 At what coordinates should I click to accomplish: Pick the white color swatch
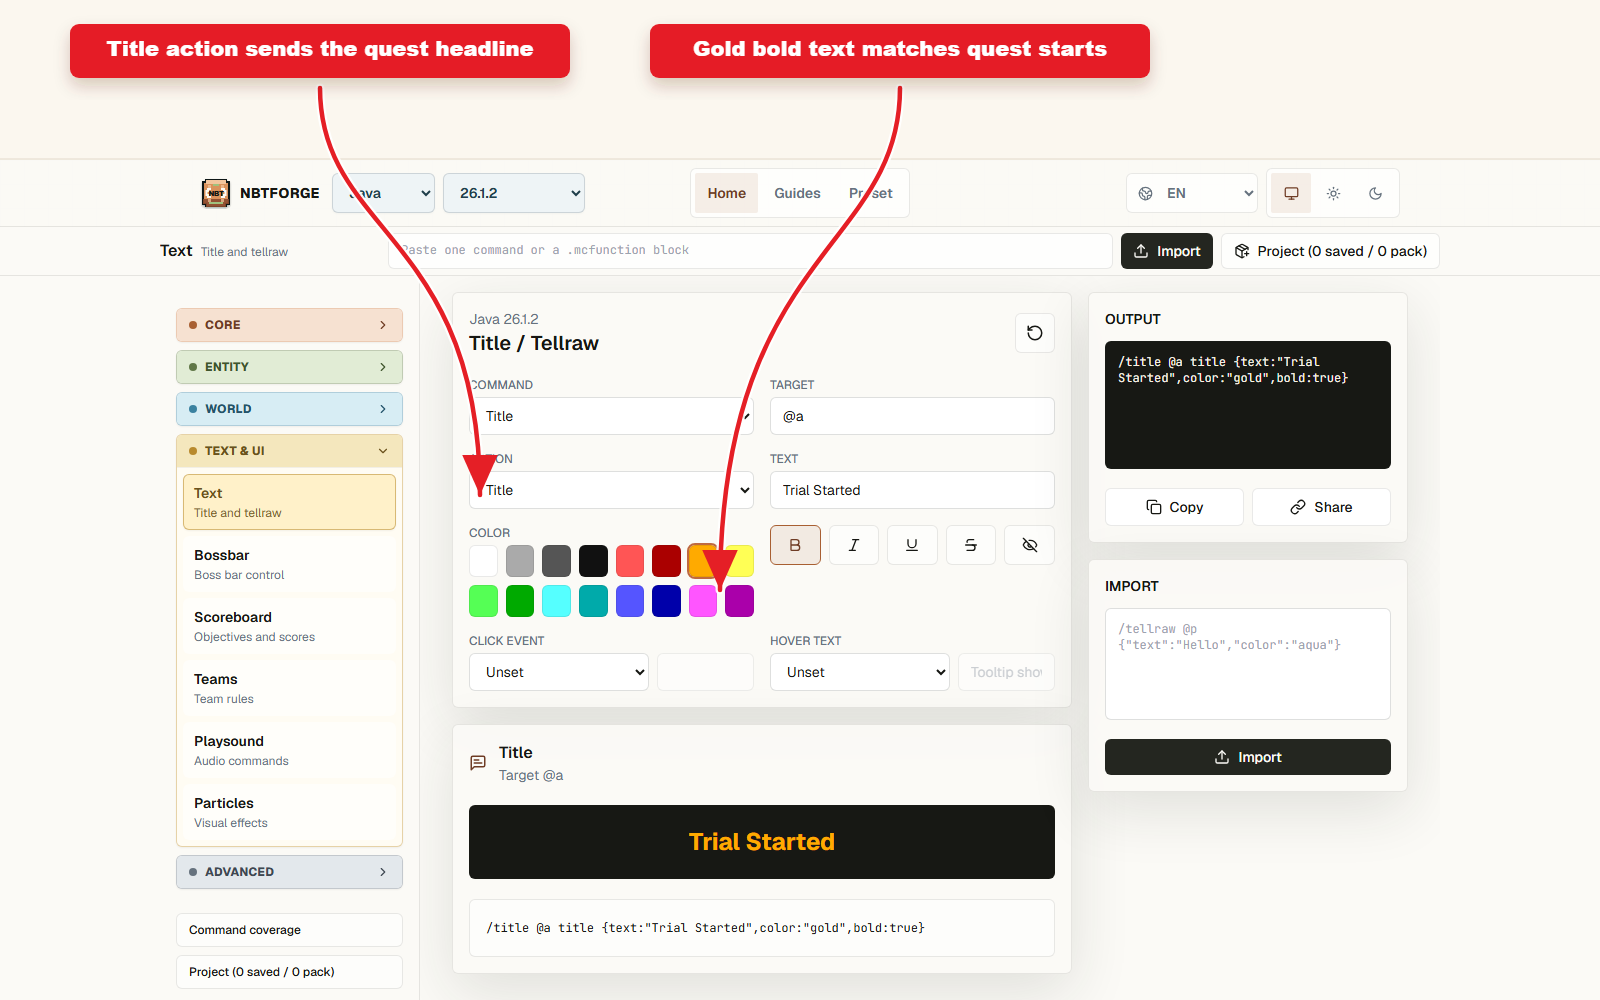[x=484, y=561]
